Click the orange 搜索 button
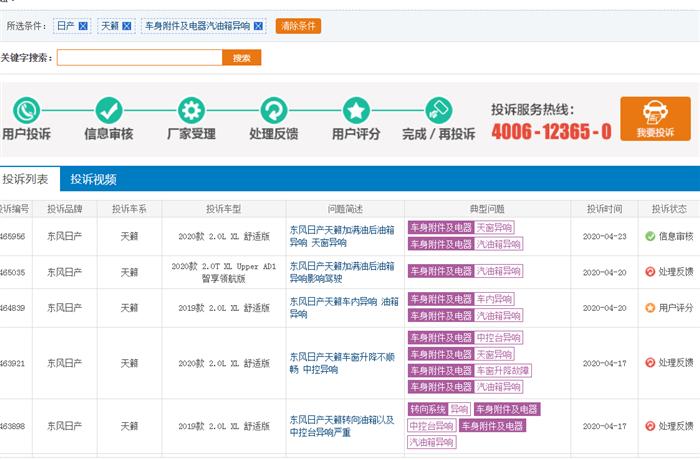The height and width of the screenshot is (460, 700). tap(242, 58)
